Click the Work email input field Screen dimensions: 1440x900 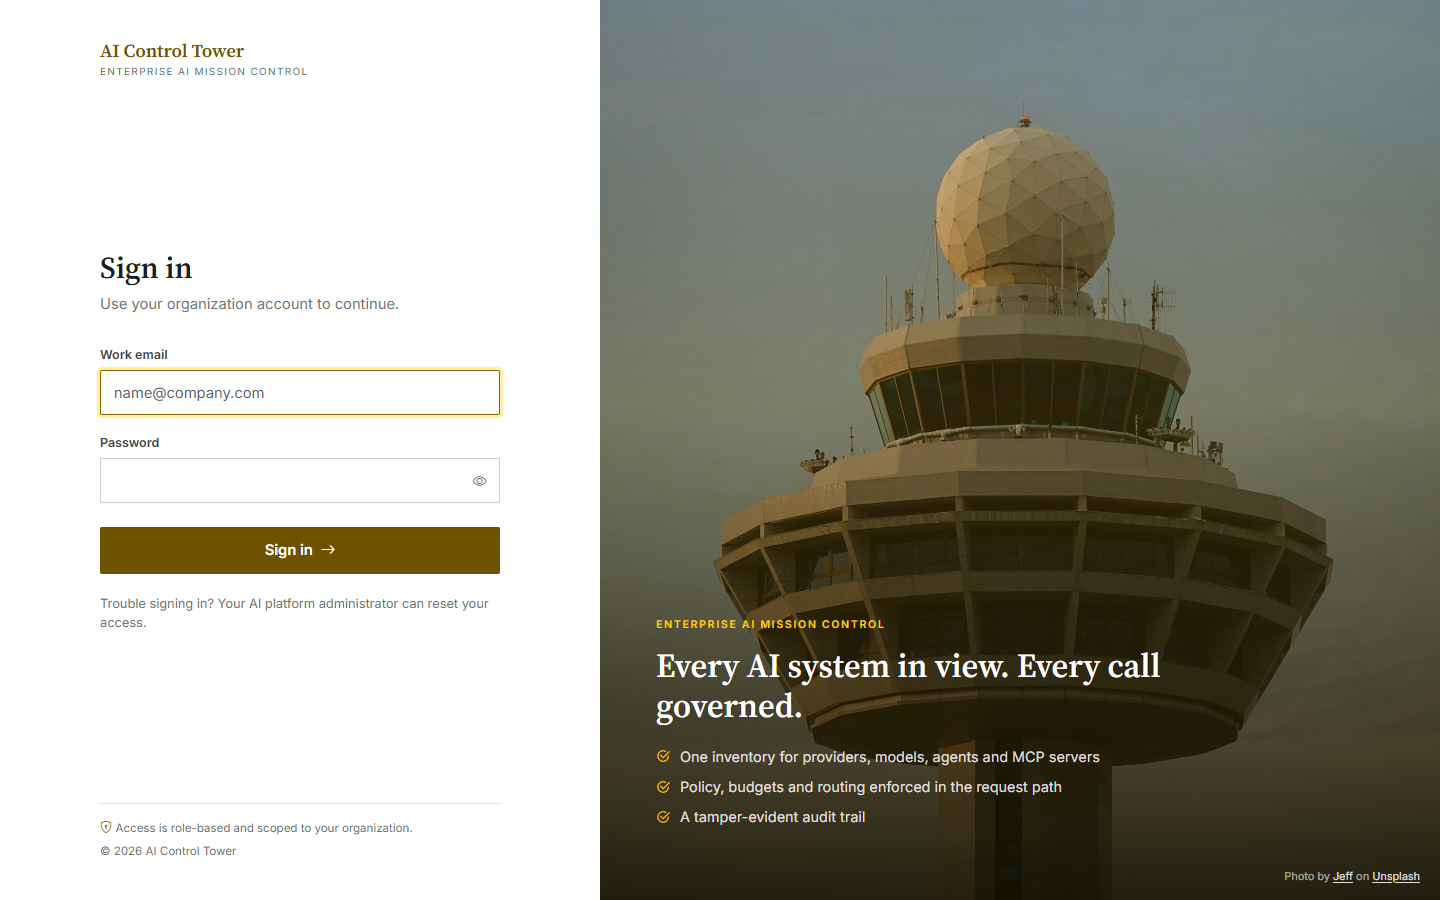click(x=300, y=393)
